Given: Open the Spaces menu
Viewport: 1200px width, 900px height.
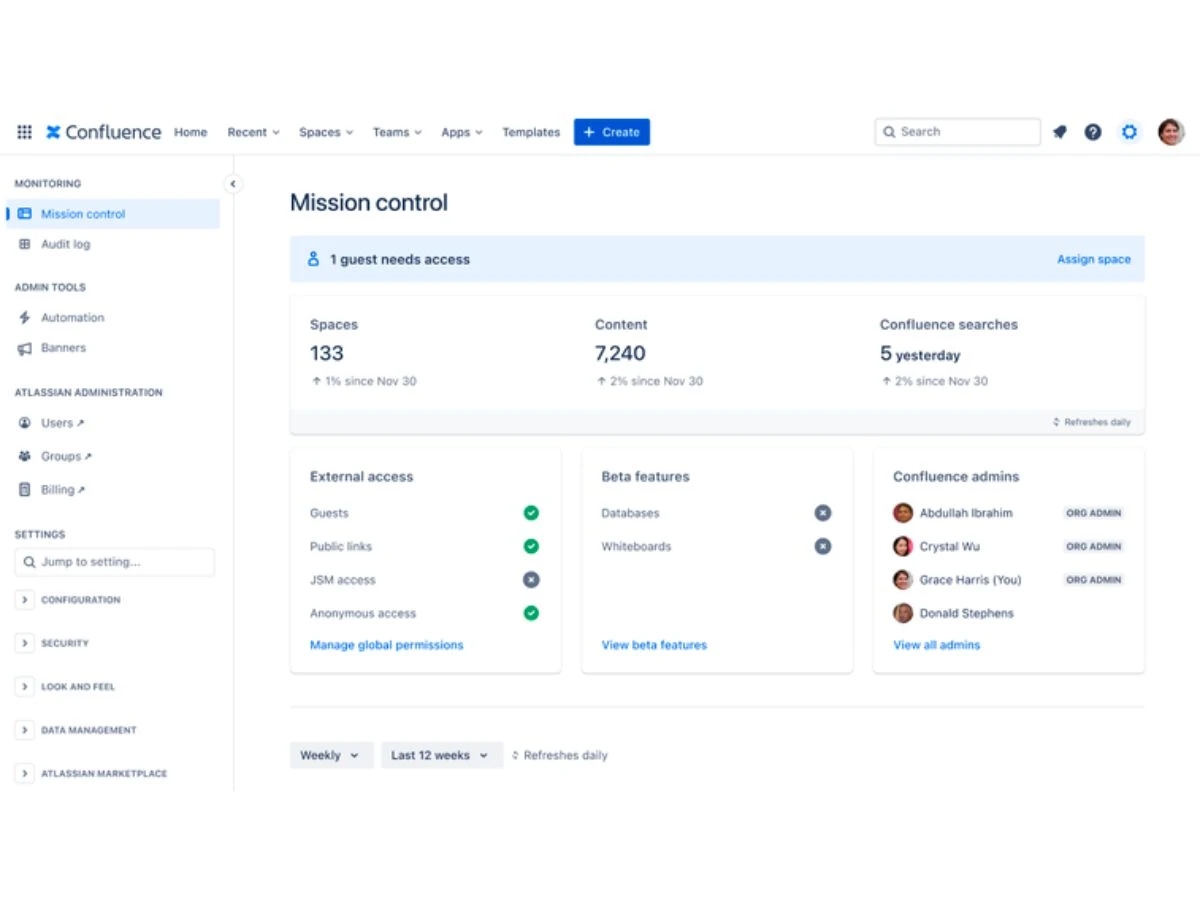Looking at the screenshot, I should coord(326,132).
